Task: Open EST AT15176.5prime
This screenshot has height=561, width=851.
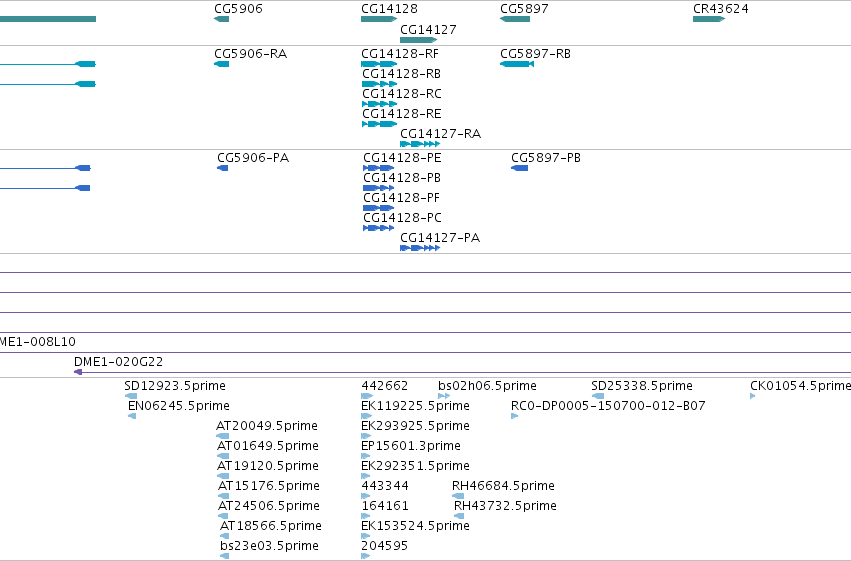Action: 269,486
